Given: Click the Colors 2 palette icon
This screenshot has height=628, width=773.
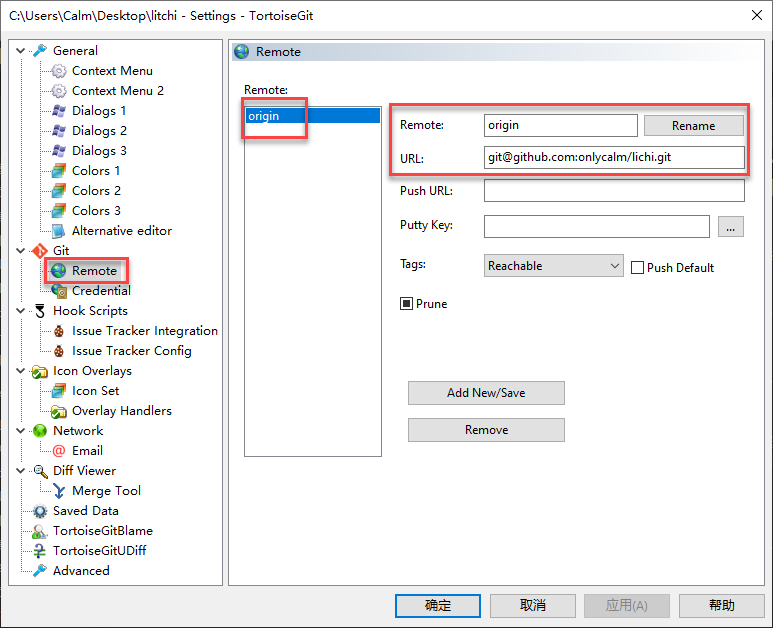Looking at the screenshot, I should coord(59,191).
